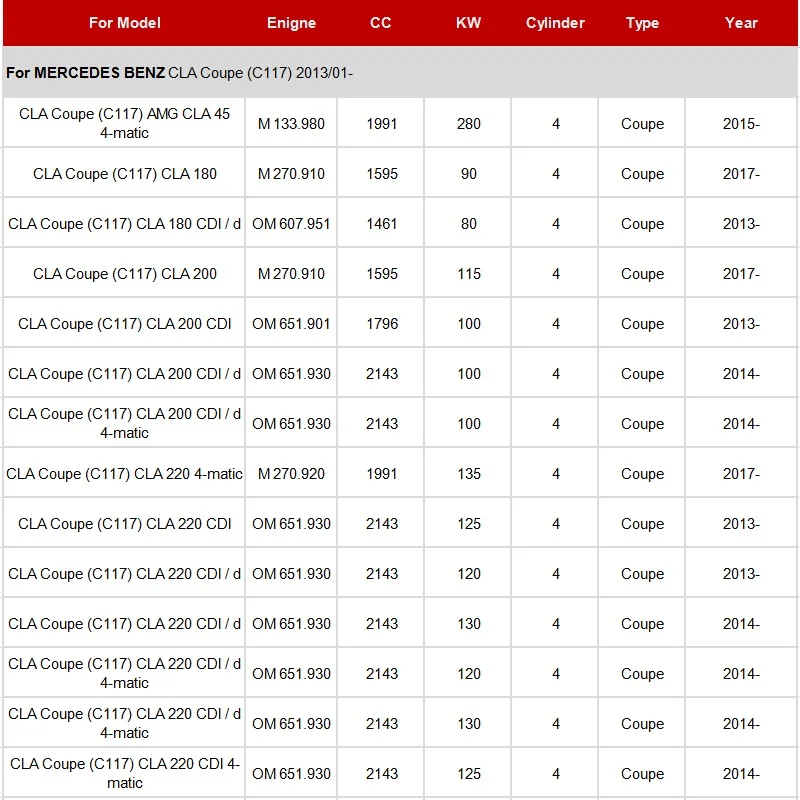Click the KW value '80'
The height and width of the screenshot is (800, 800).
pos(468,224)
